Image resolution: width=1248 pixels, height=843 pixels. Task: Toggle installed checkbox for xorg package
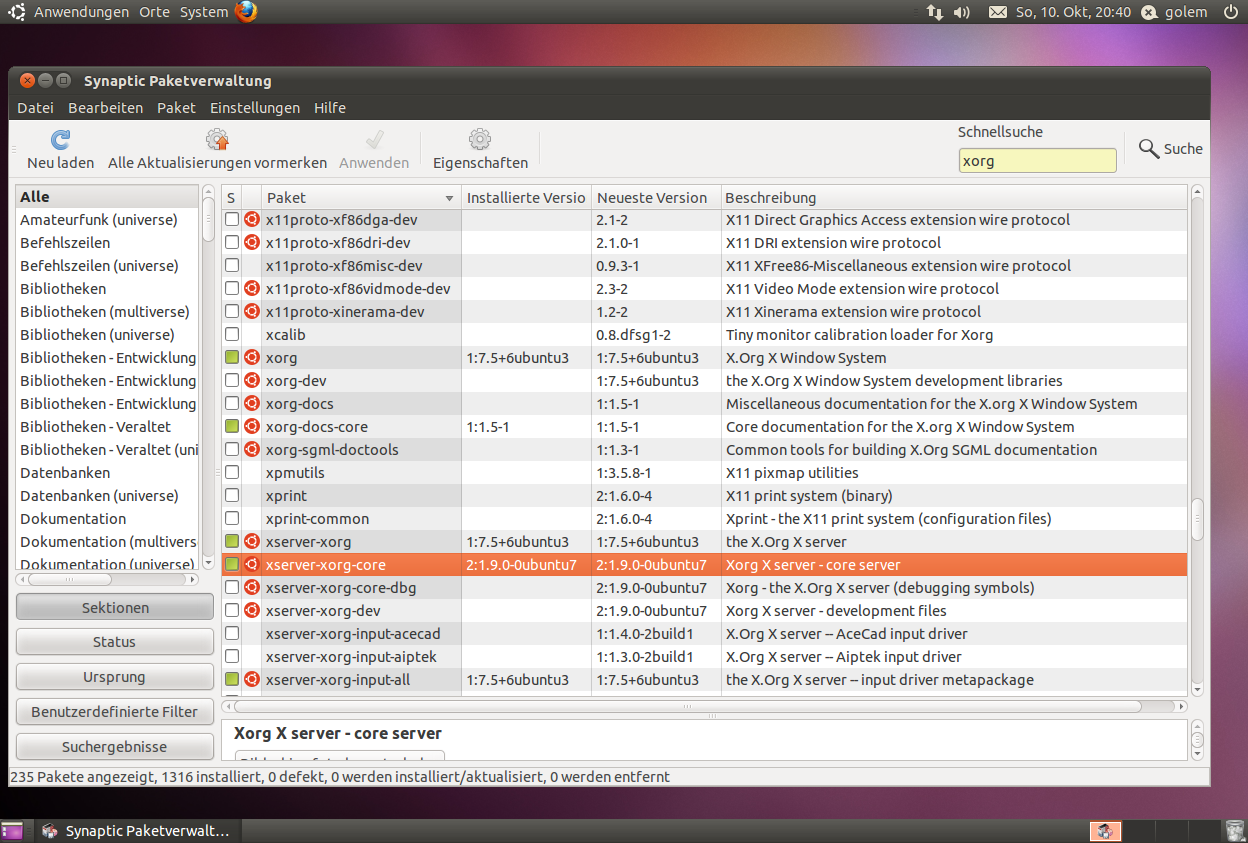click(x=232, y=358)
